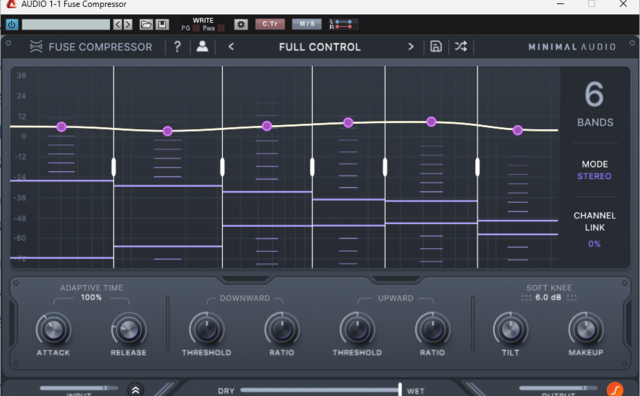
Task: Click the Downward Threshold knob
Action: pos(207,329)
